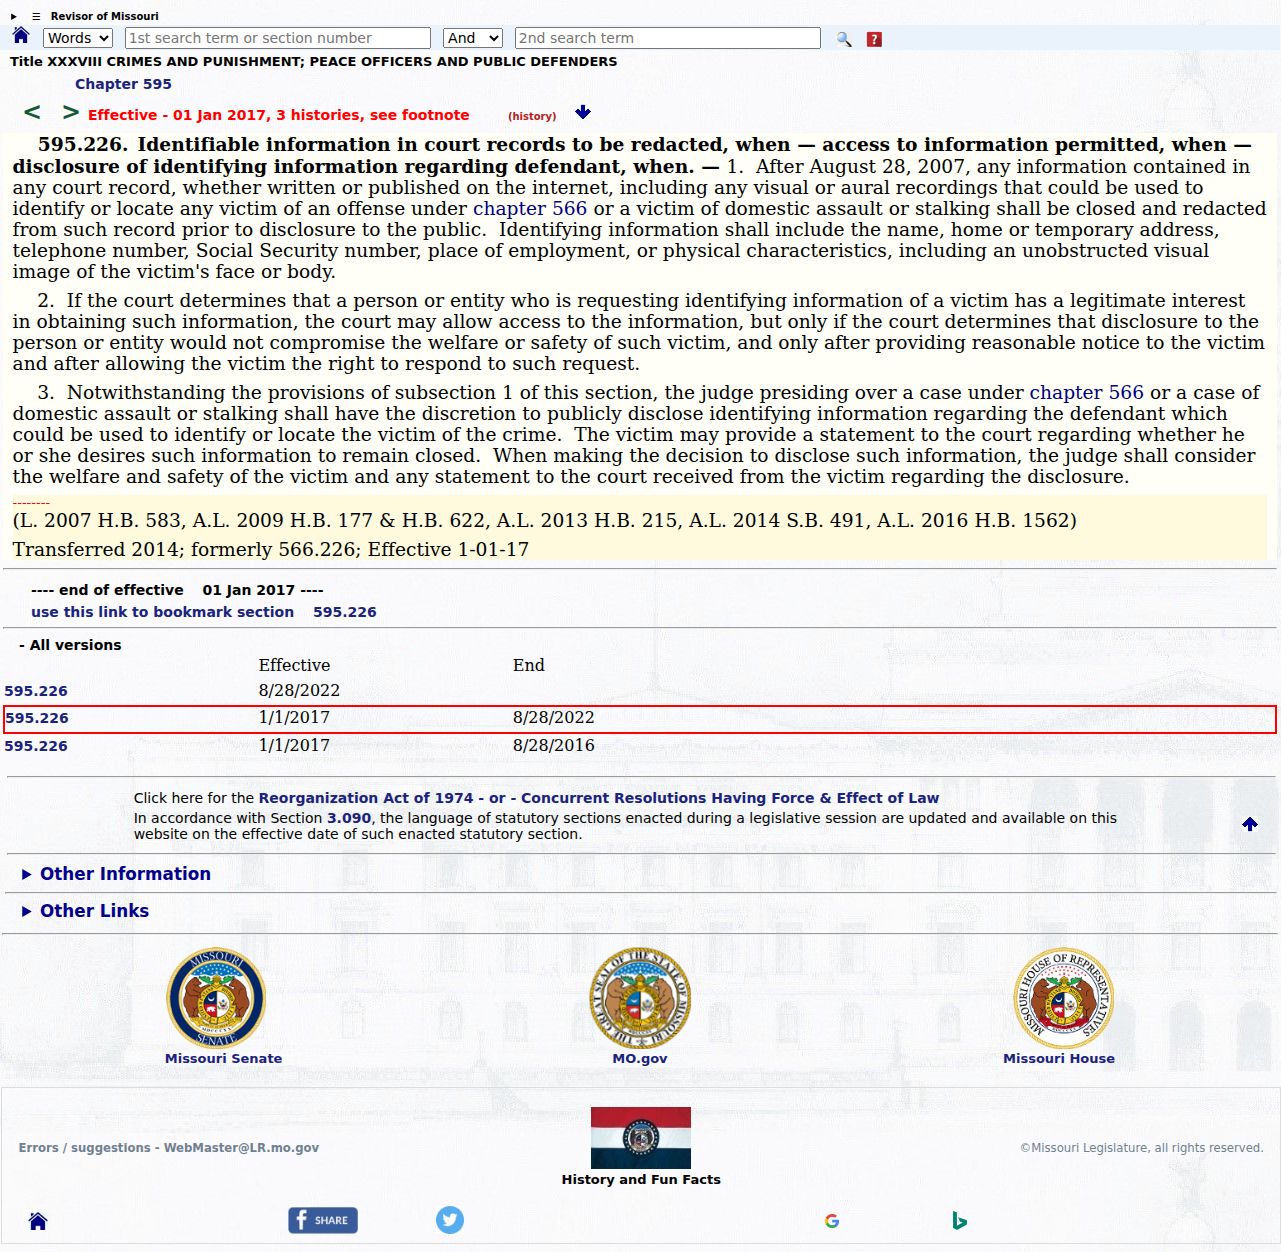Open the And operator dropdown
Screen dimensions: 1281x1252
point(473,38)
